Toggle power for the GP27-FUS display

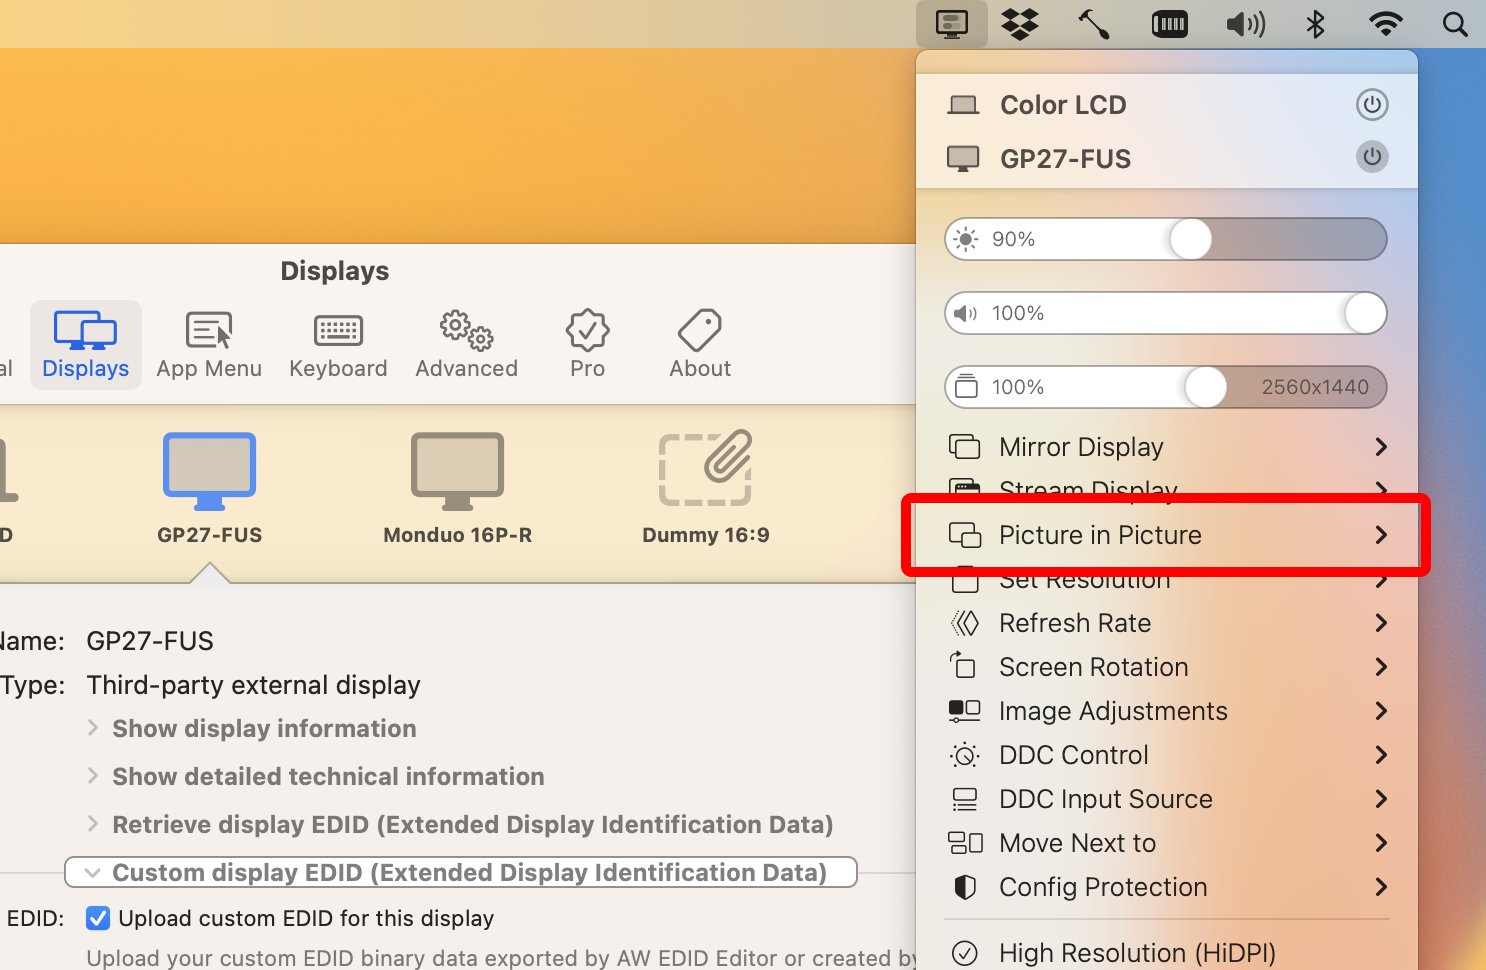[1372, 157]
